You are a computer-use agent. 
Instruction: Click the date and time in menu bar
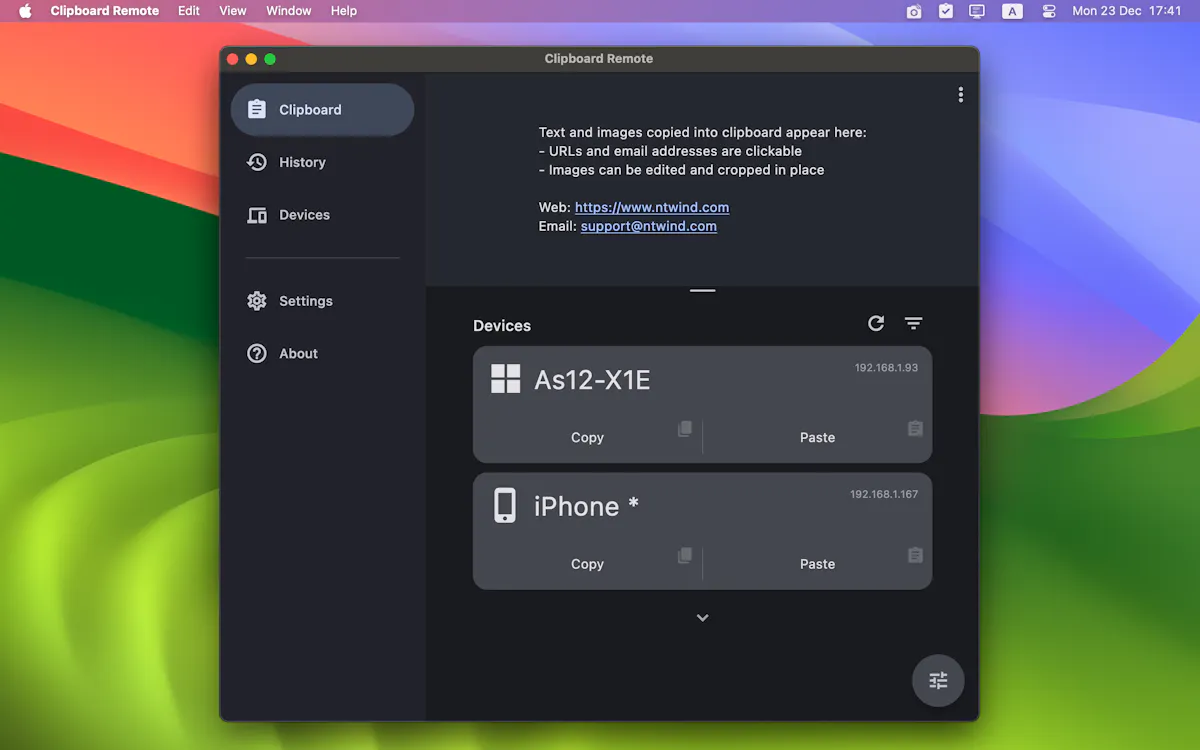1127,11
